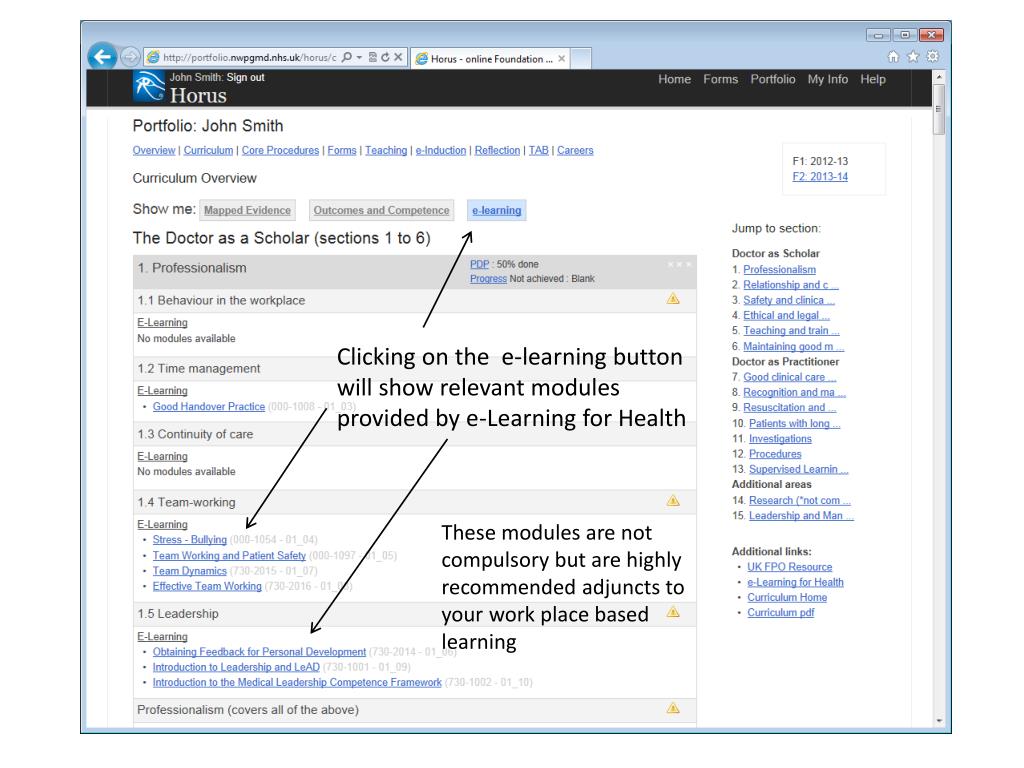The image size is (1024, 768).
Task: Click the stop loading X icon
Action: pos(398,57)
